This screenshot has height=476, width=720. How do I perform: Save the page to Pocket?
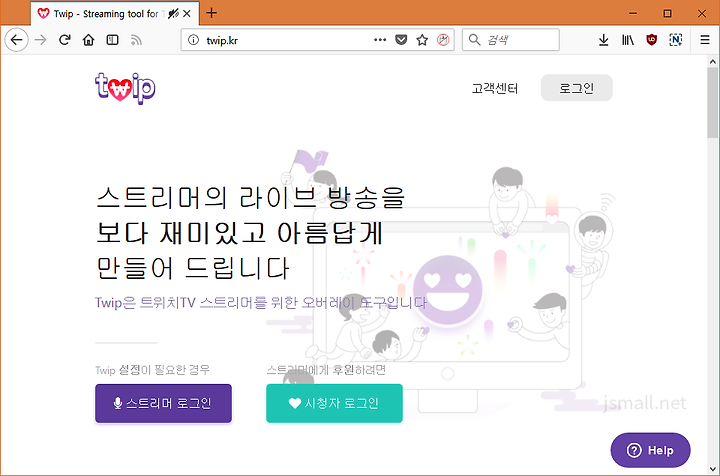pyautogui.click(x=401, y=40)
